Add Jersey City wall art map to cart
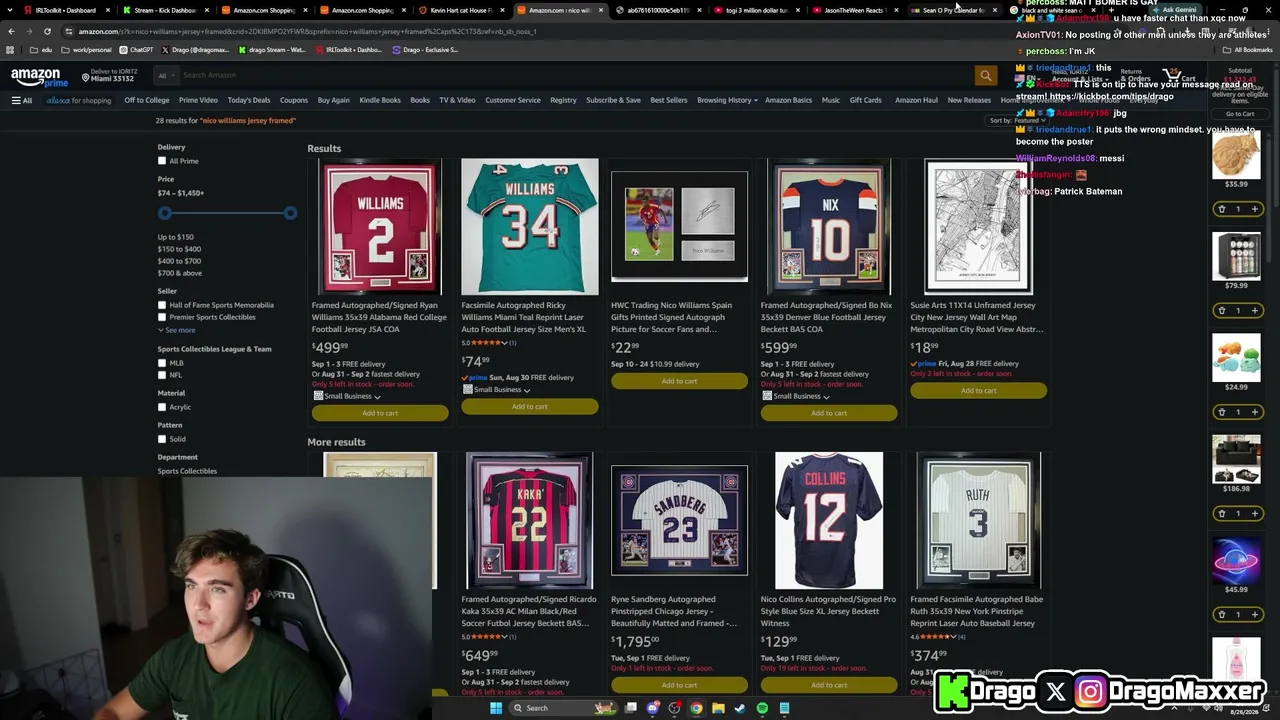Viewport: 1280px width, 720px height. [x=979, y=391]
